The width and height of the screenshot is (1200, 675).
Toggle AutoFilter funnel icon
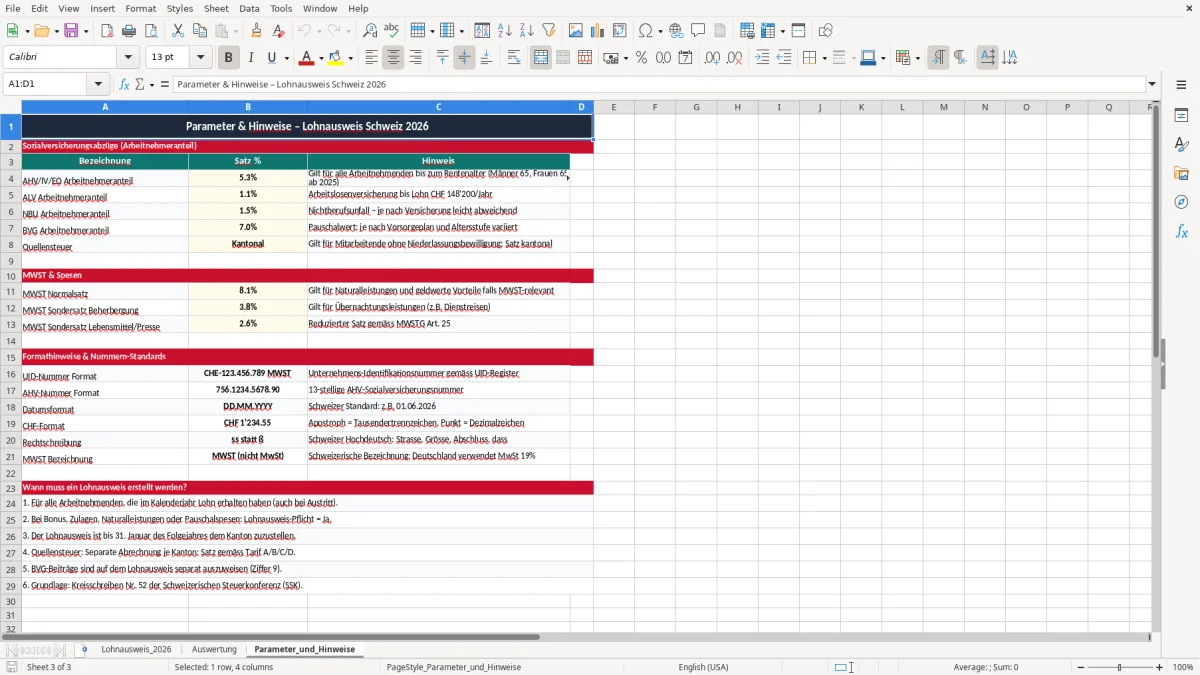point(549,31)
